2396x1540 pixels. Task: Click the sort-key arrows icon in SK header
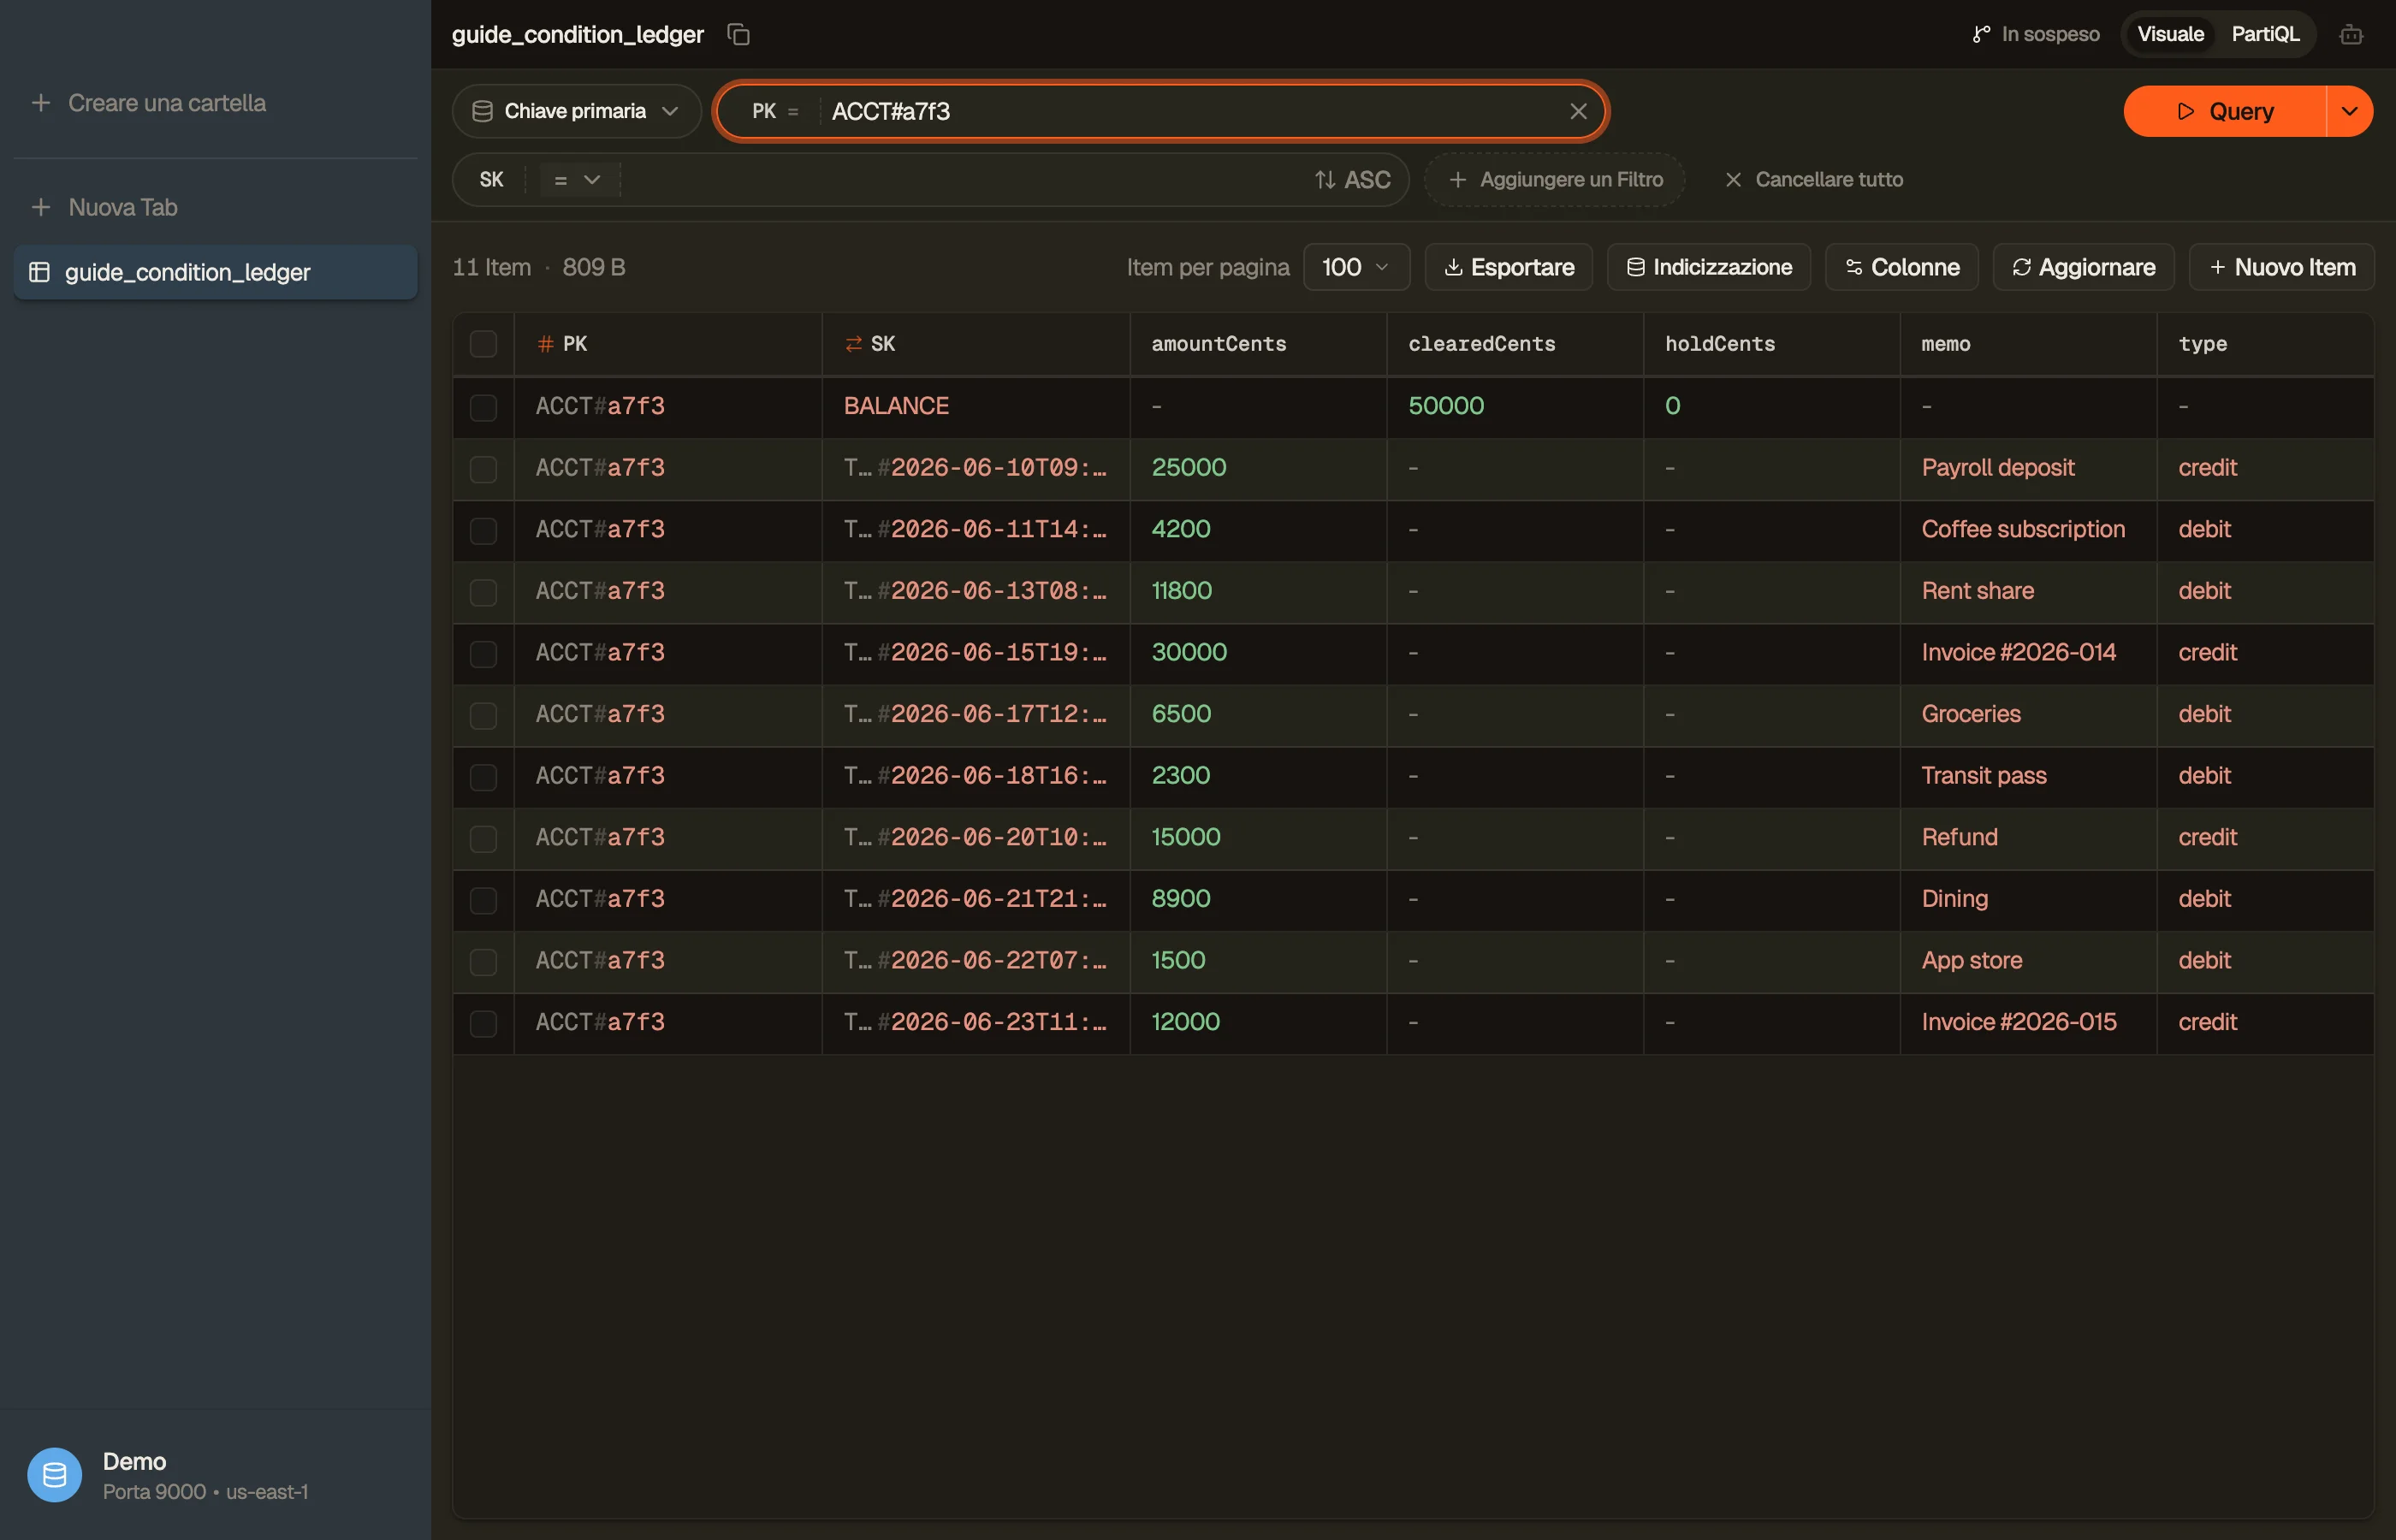click(x=853, y=344)
